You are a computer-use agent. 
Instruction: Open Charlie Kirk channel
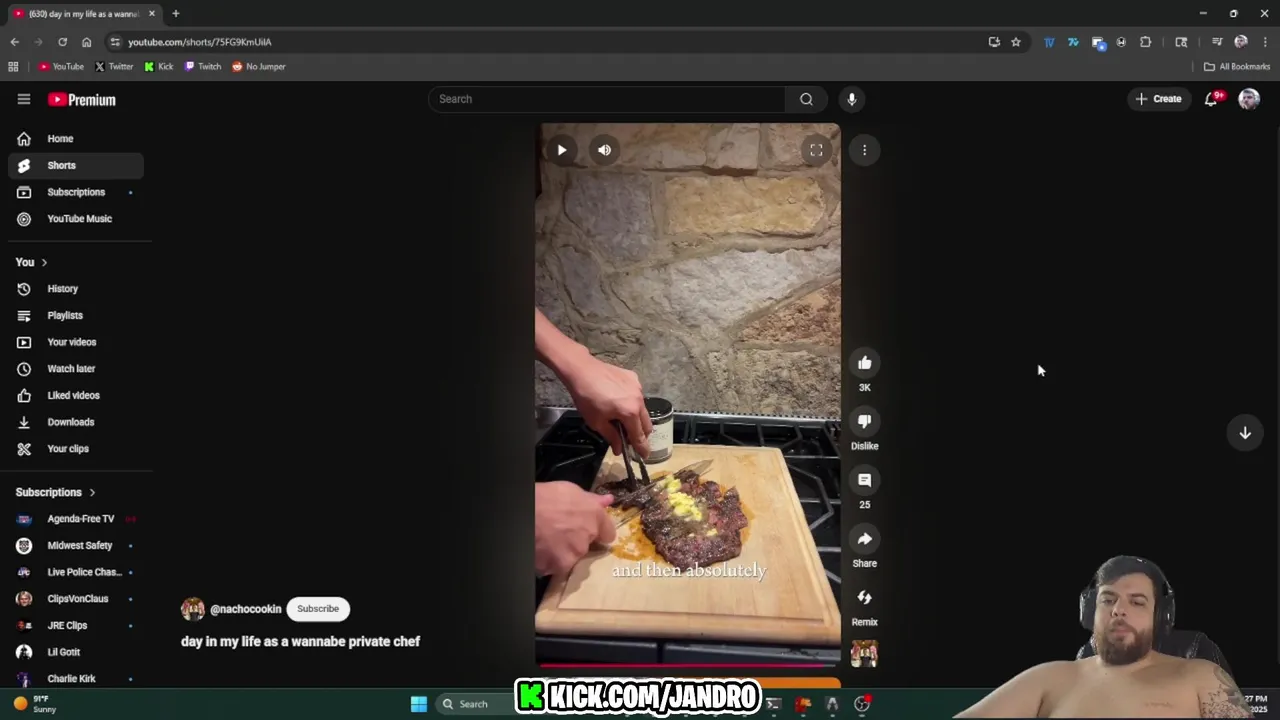76,679
